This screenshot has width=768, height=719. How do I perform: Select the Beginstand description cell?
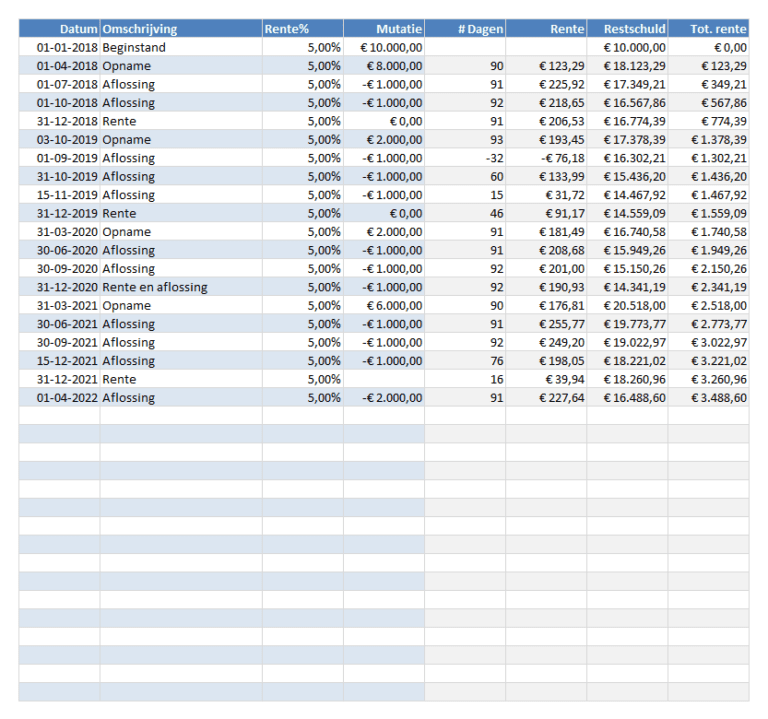pos(134,47)
